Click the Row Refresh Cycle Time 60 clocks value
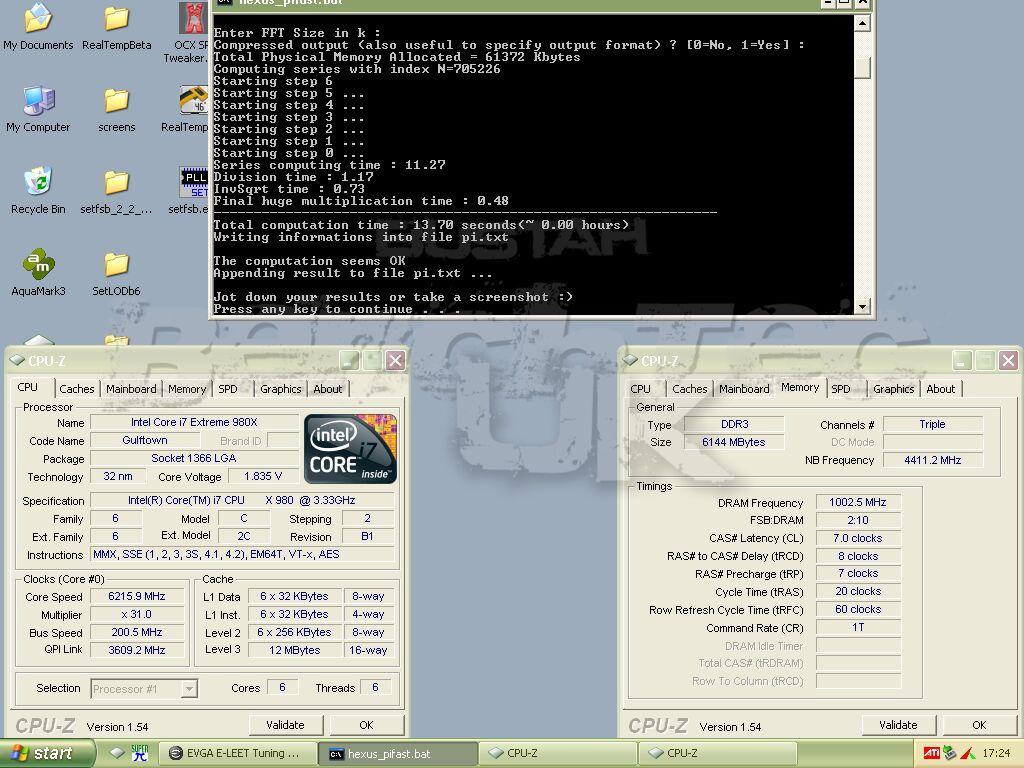 858,609
